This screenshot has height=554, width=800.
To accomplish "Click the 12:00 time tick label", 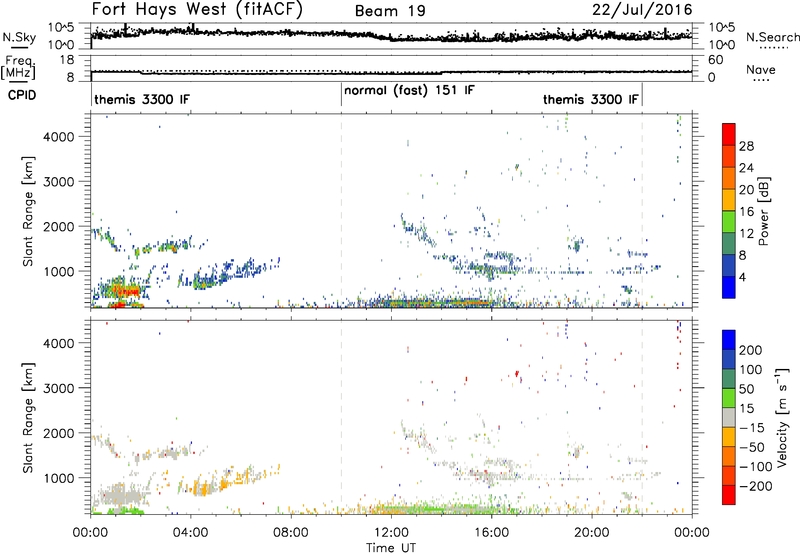I will [x=391, y=533].
